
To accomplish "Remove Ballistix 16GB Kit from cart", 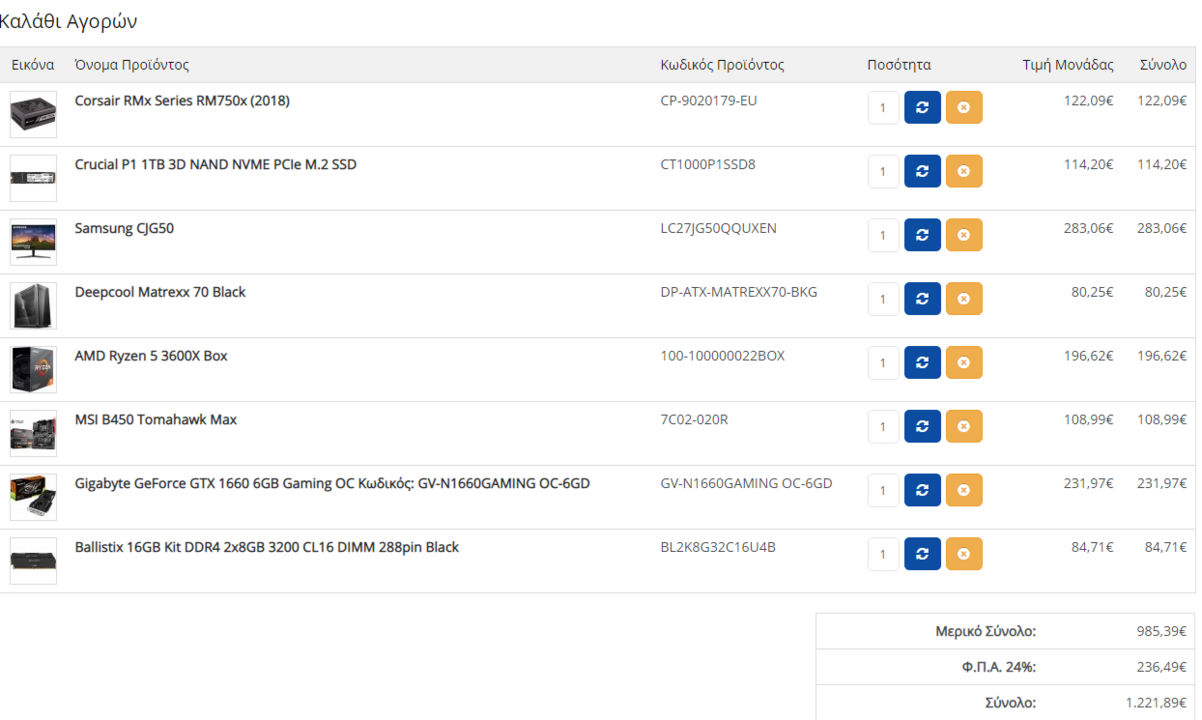I will (964, 554).
